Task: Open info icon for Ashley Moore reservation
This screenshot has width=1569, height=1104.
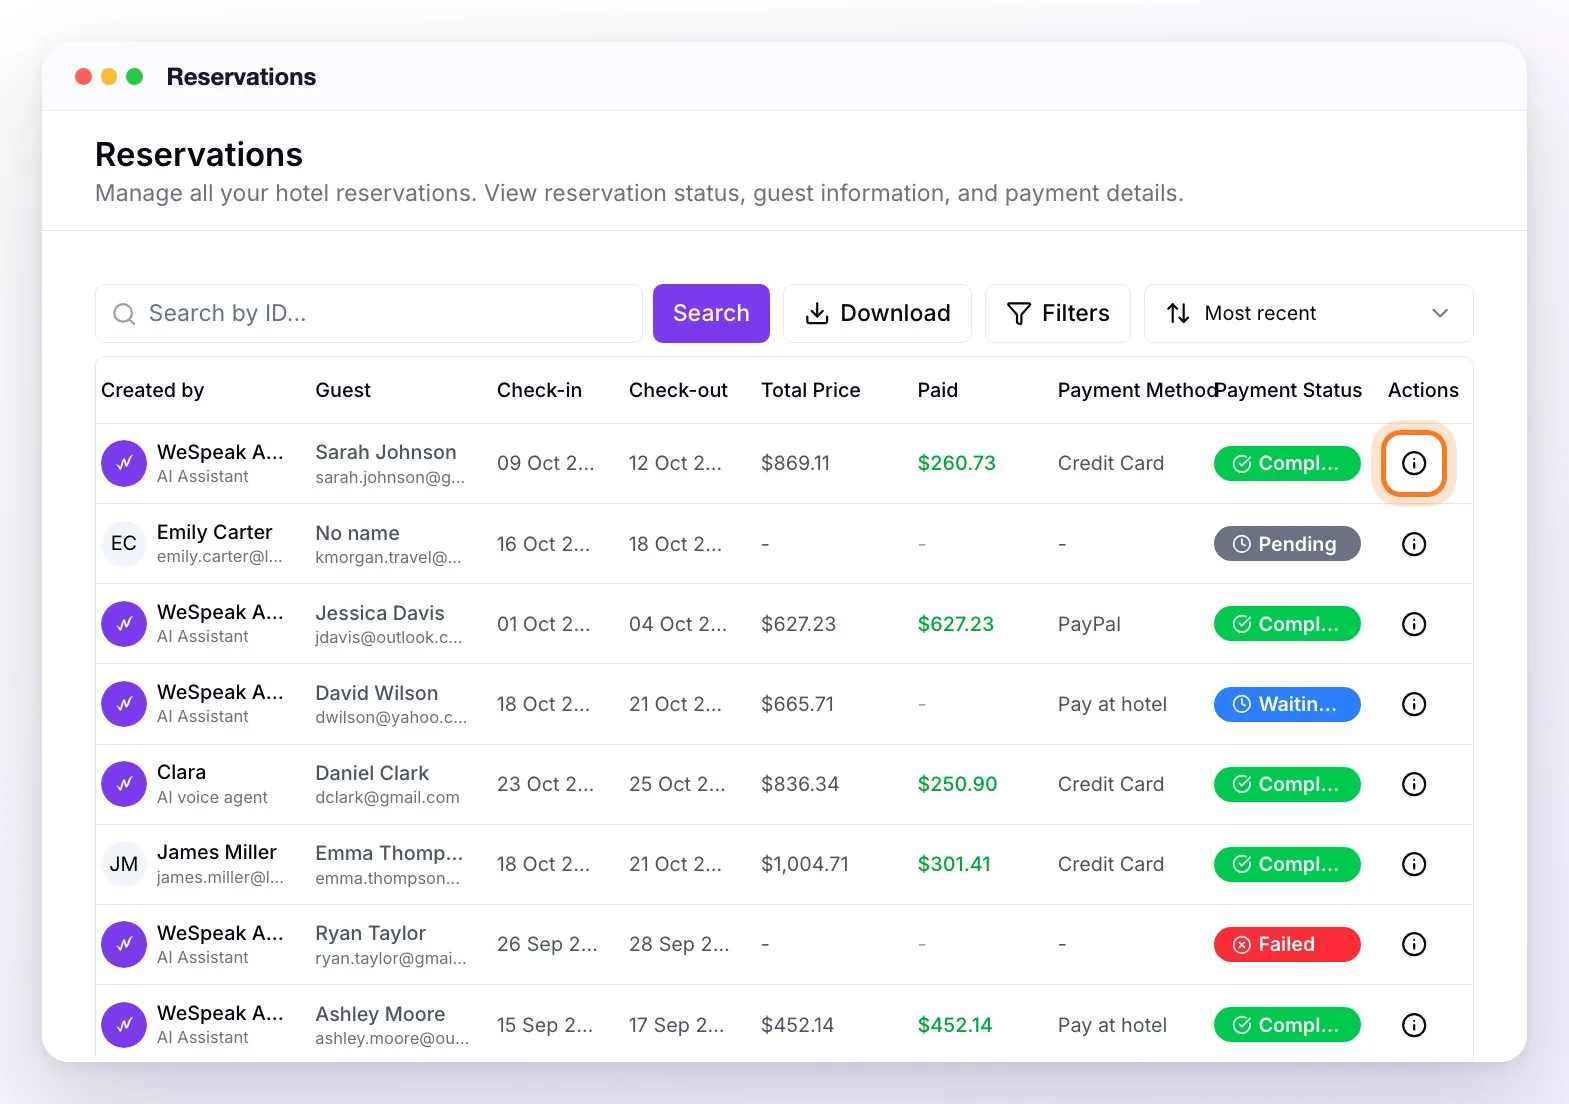Action: pyautogui.click(x=1413, y=1025)
